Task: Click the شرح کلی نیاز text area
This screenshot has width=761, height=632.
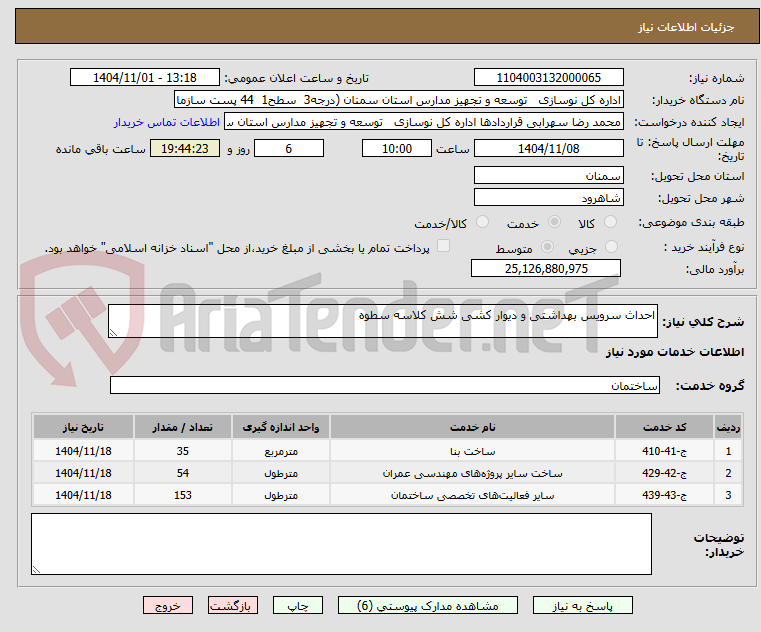Action: [x=382, y=321]
